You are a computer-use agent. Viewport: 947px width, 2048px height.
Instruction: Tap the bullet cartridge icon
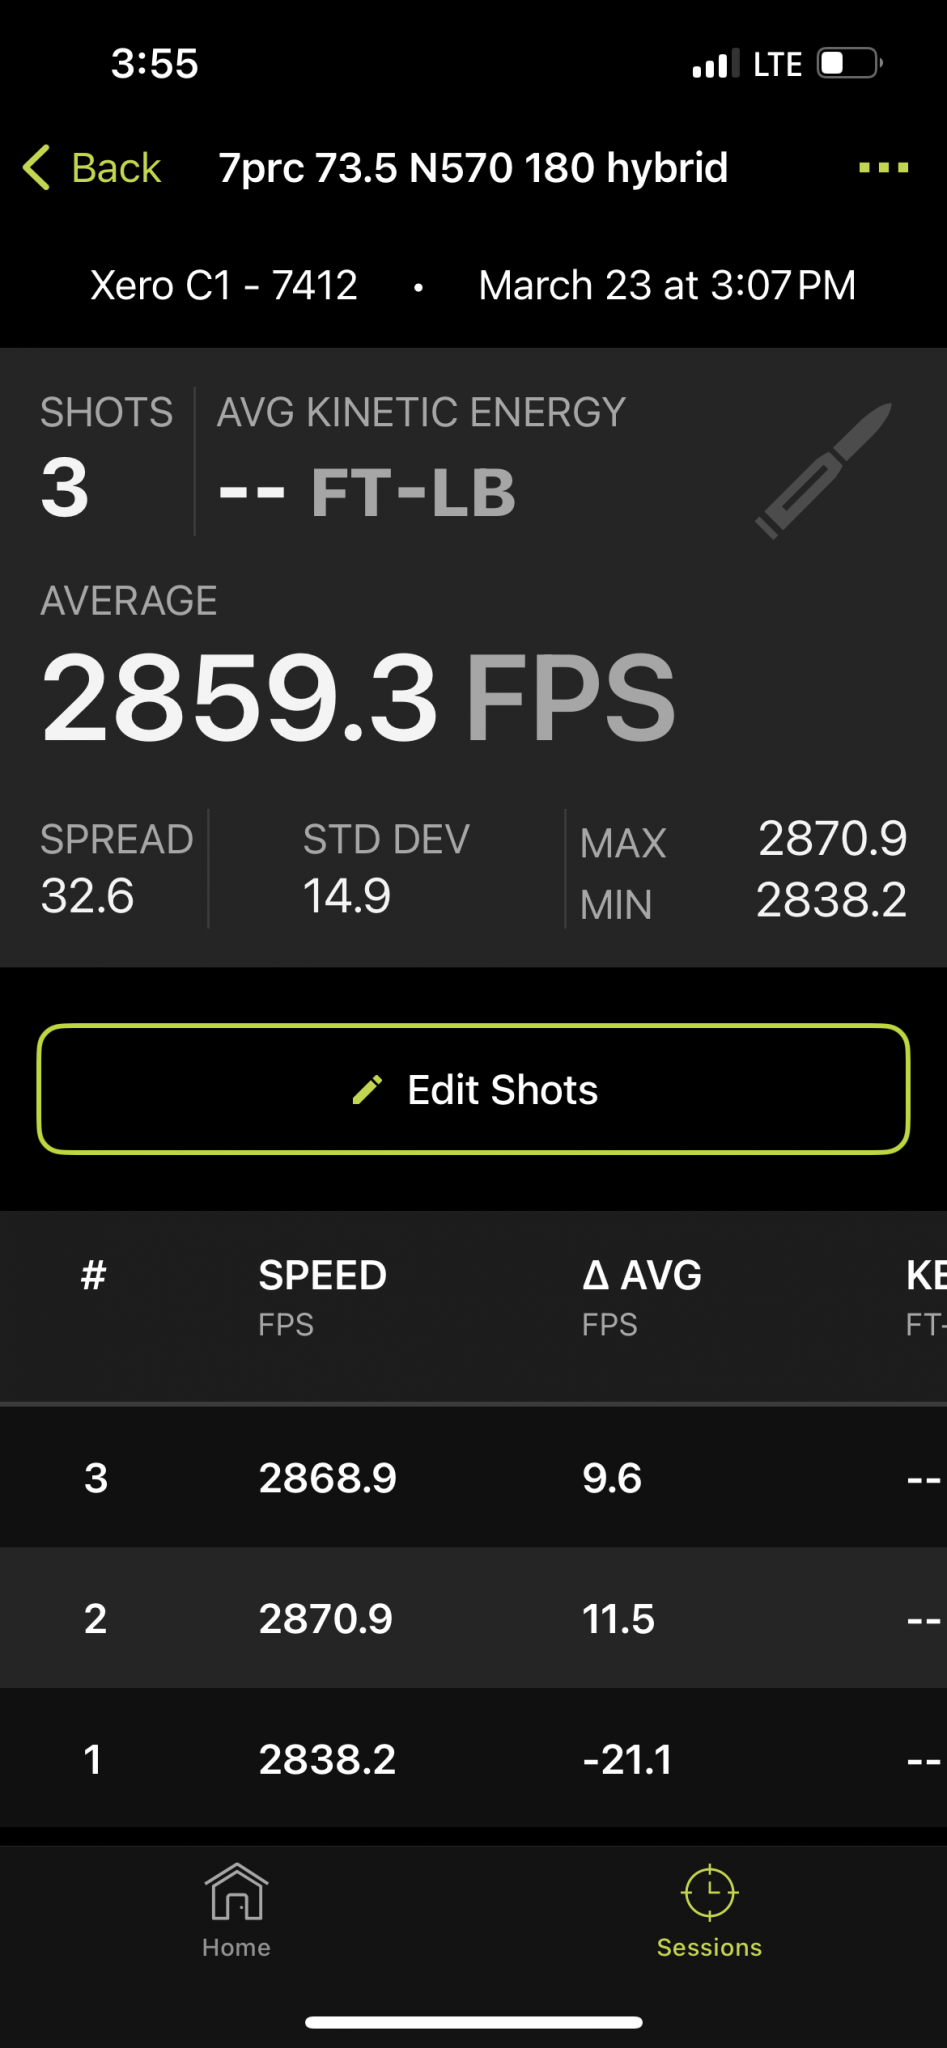(x=823, y=469)
